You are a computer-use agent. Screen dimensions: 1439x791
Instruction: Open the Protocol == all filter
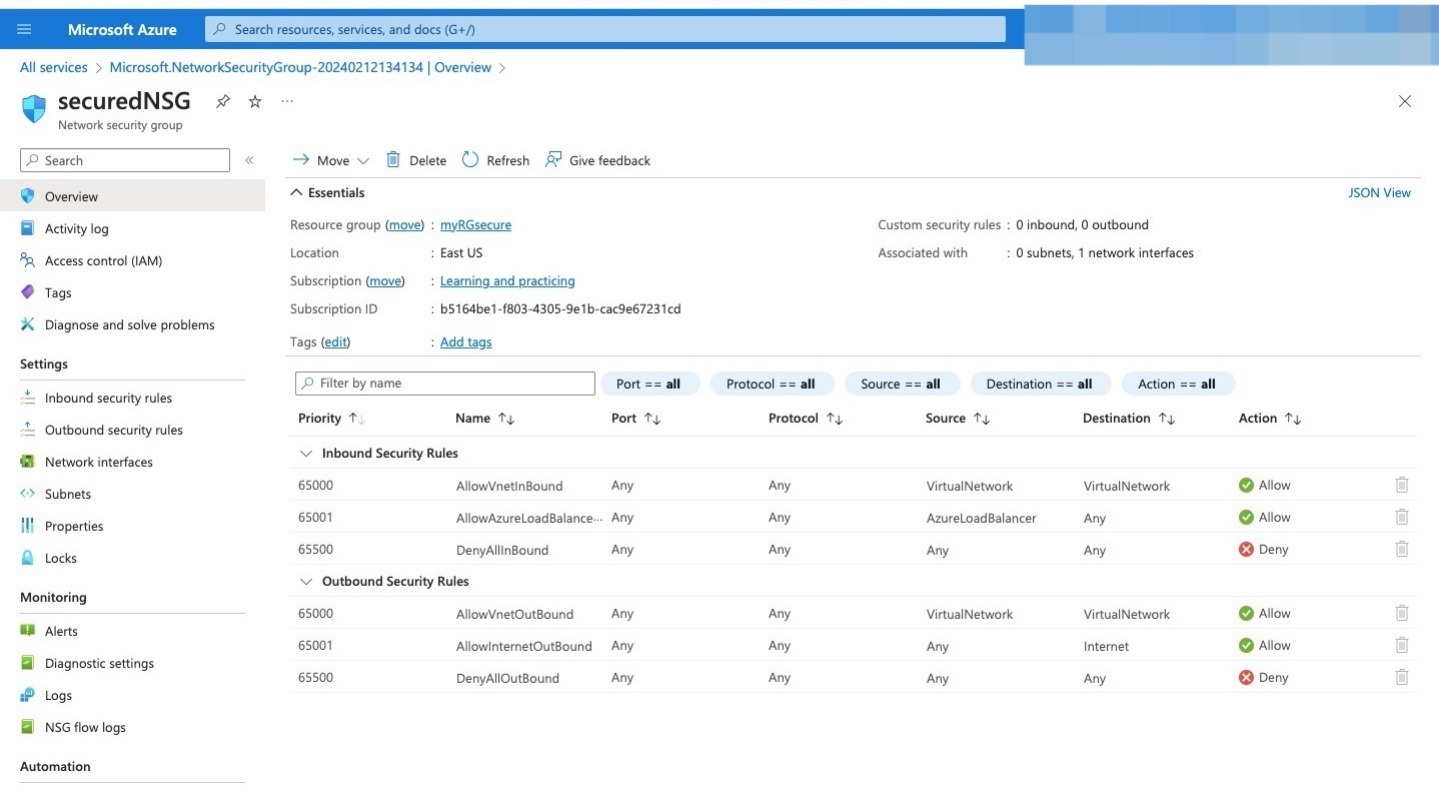pos(771,384)
